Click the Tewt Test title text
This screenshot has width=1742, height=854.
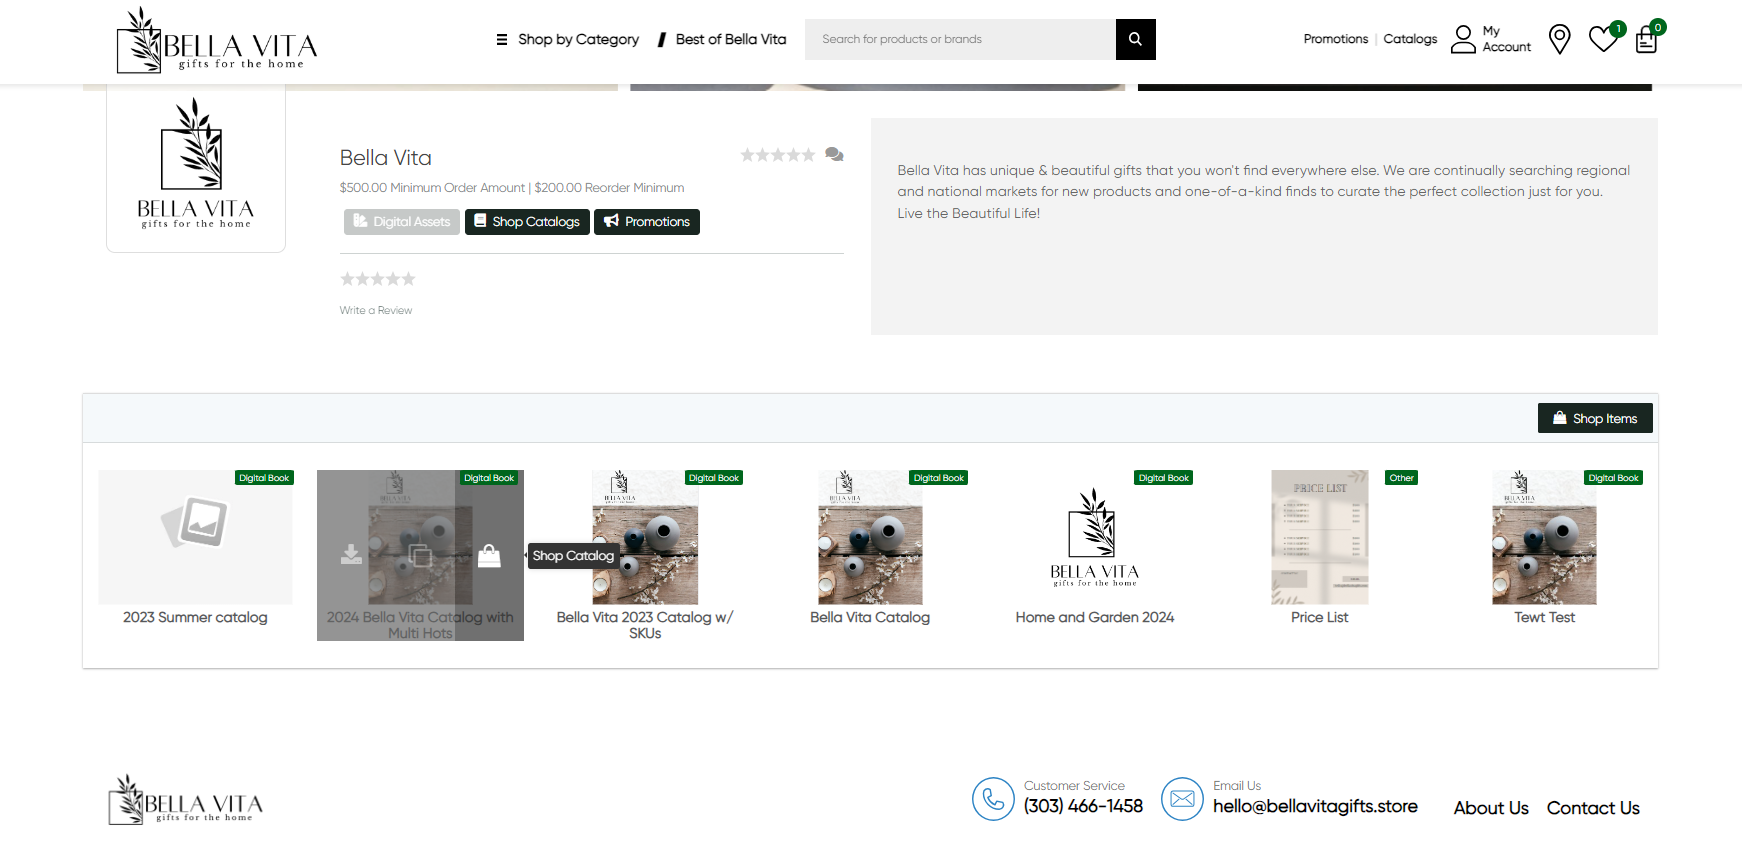pyautogui.click(x=1544, y=617)
